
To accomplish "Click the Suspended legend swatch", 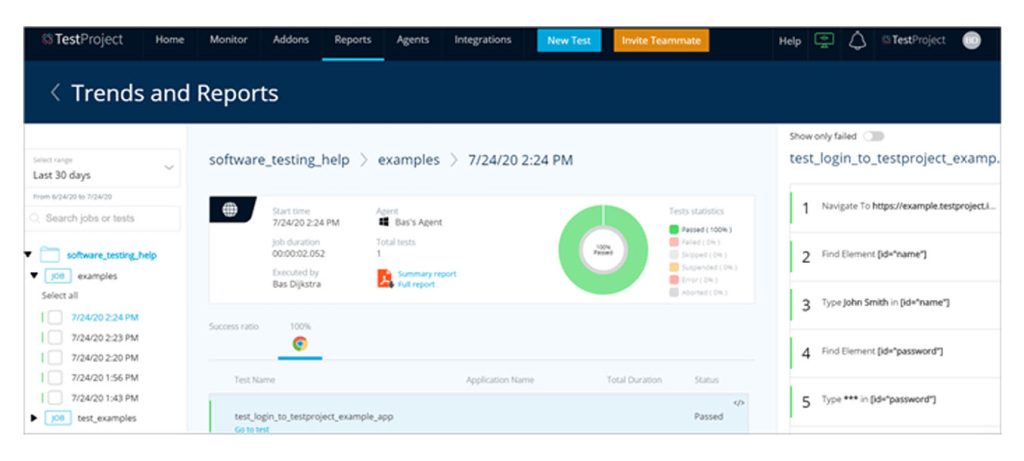I will point(674,267).
